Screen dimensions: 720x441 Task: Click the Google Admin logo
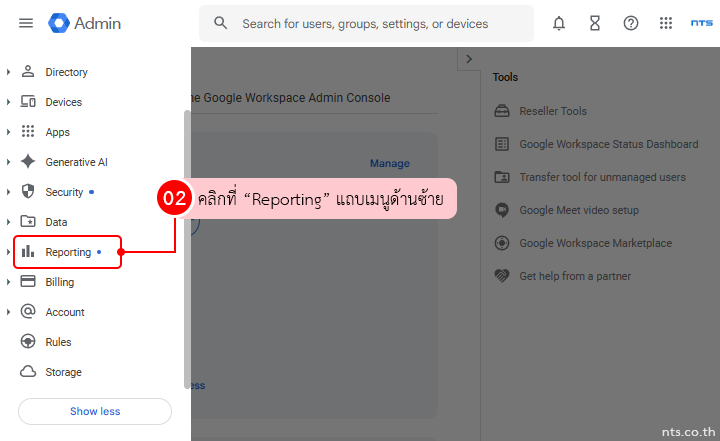[85, 23]
